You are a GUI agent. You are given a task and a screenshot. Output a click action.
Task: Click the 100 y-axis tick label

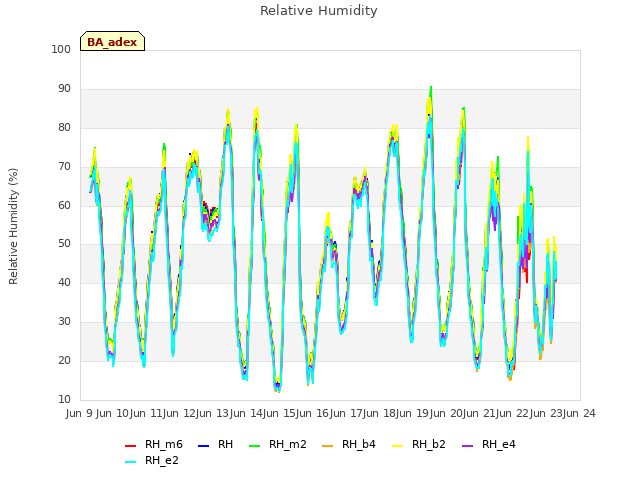click(61, 49)
